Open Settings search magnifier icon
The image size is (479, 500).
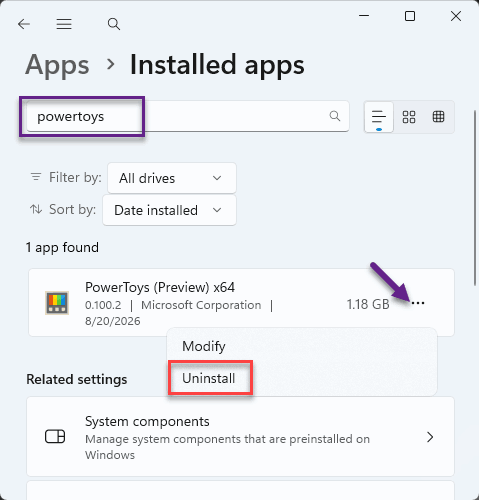click(x=114, y=24)
